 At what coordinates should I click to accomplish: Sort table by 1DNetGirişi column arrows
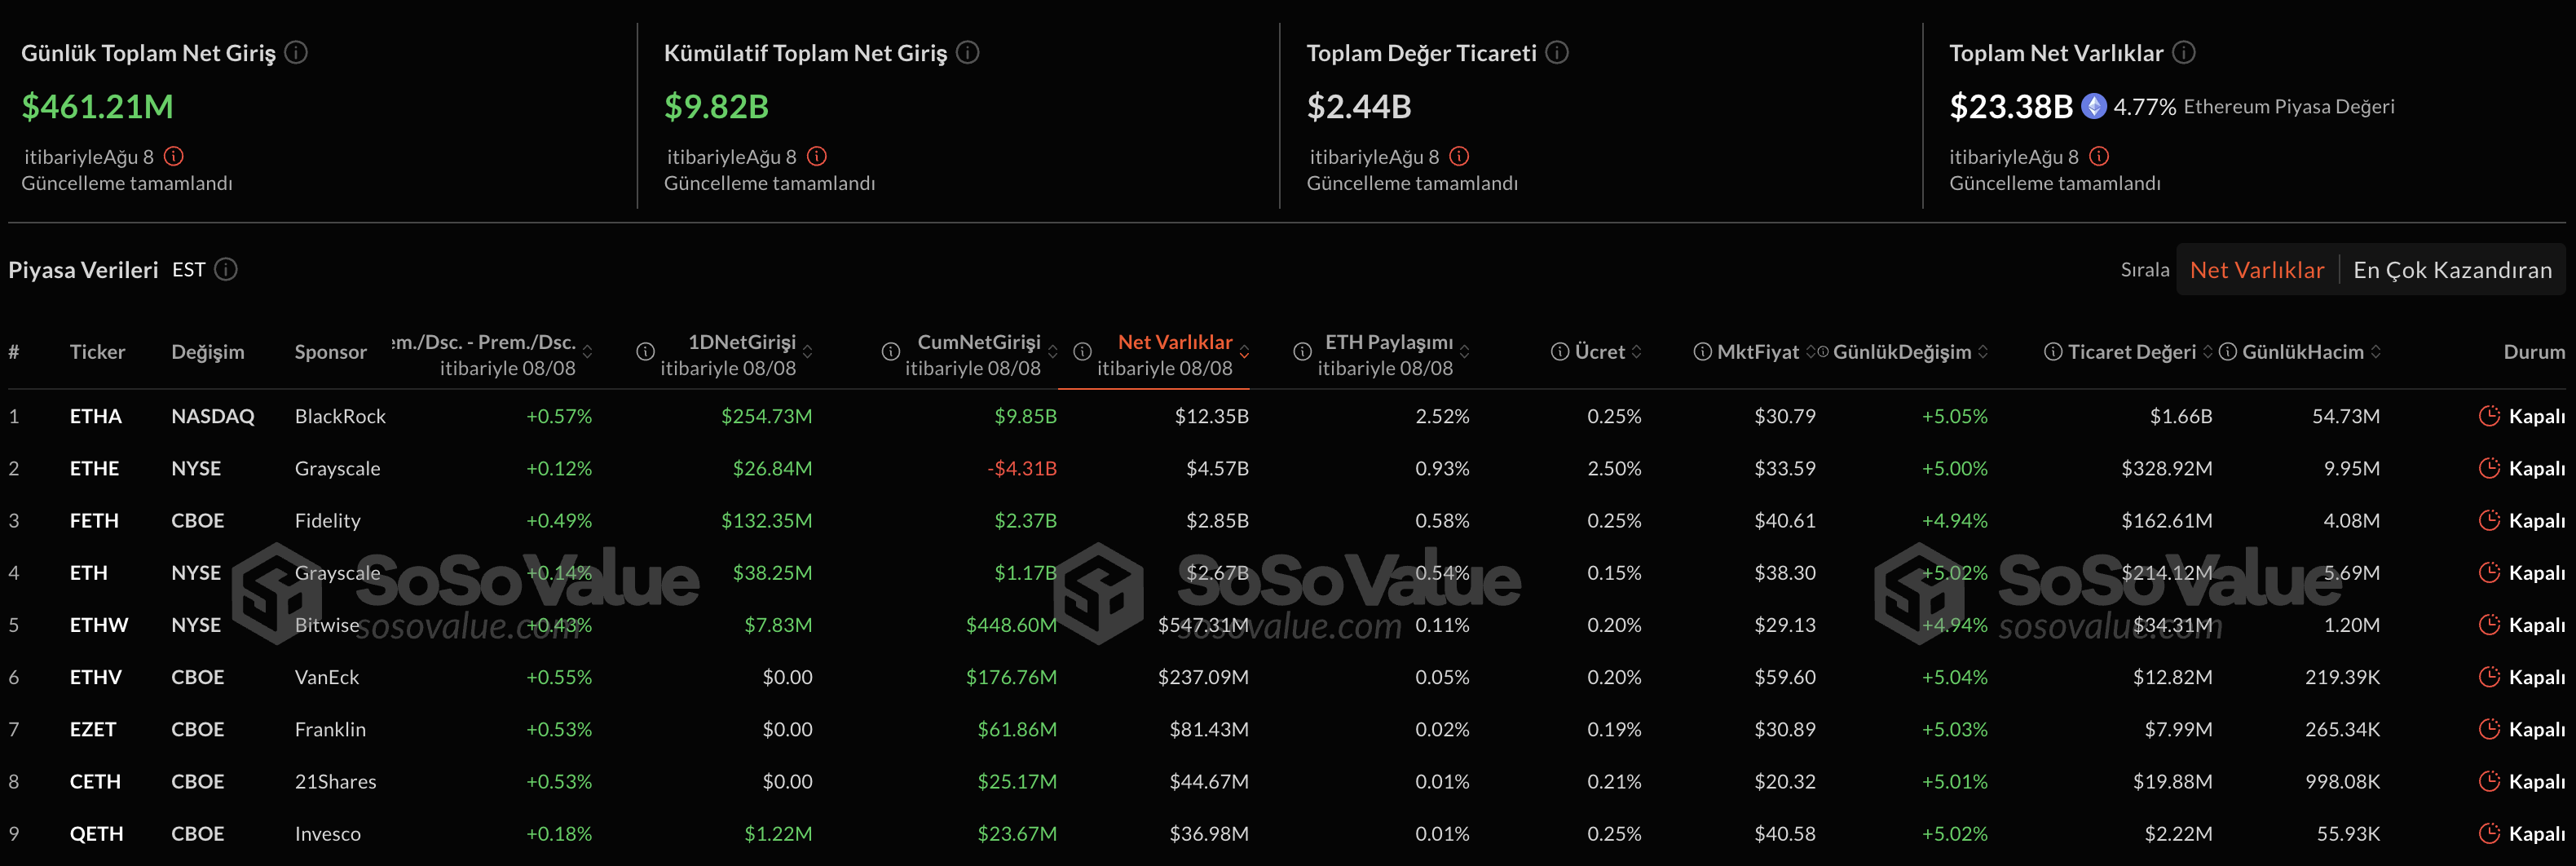tap(808, 352)
